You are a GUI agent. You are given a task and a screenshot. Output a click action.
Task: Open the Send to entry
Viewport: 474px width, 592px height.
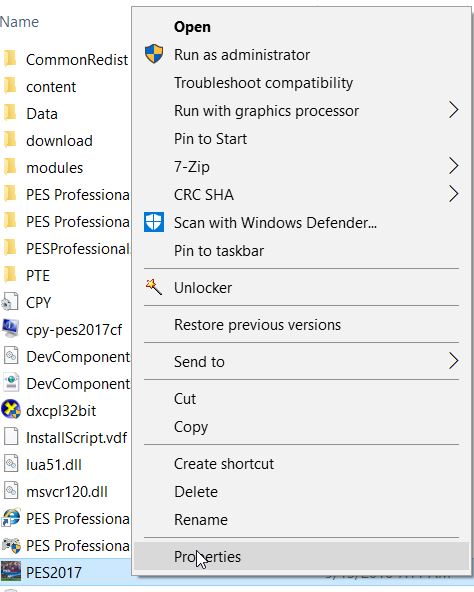tap(301, 362)
